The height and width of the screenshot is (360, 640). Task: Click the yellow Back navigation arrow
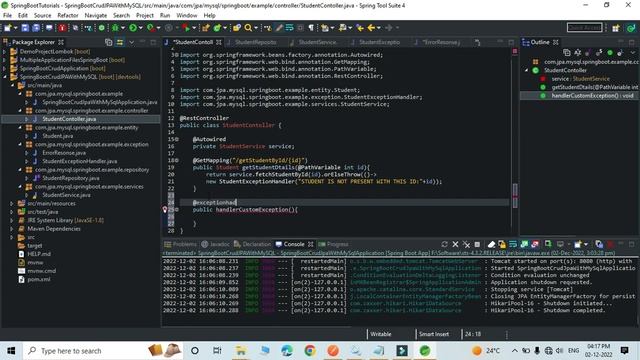coord(371,28)
